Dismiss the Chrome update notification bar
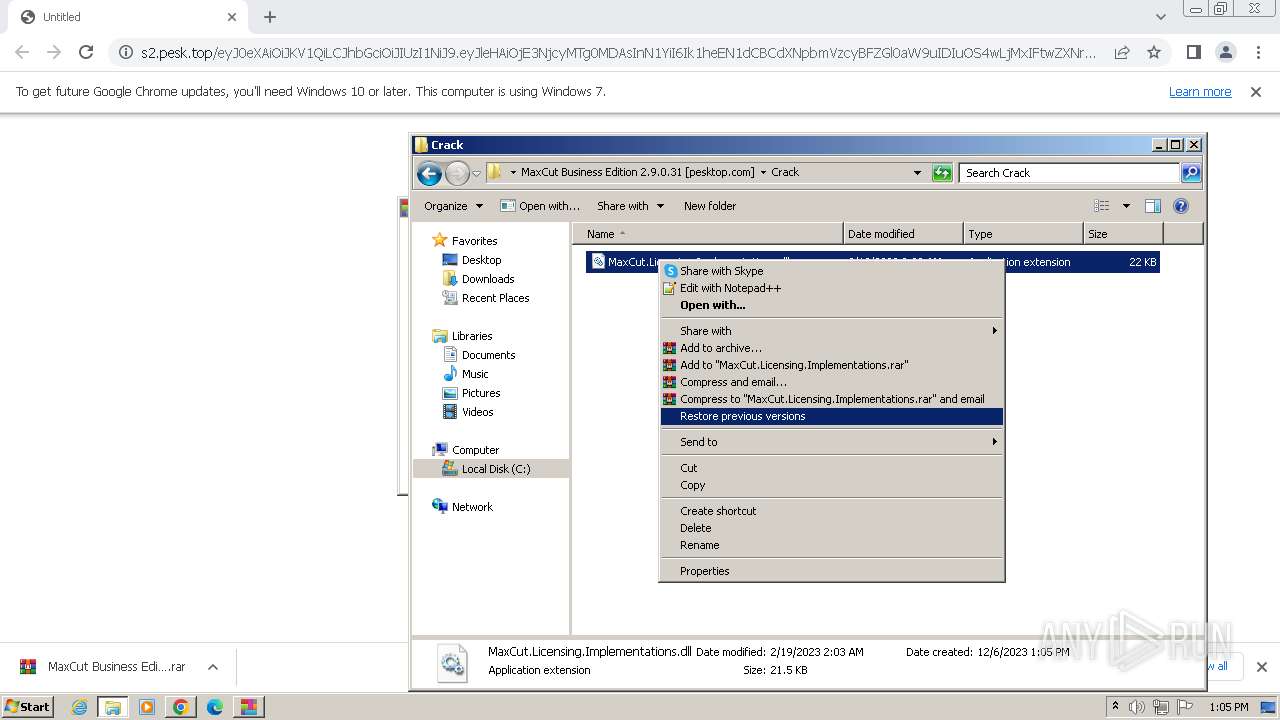 tap(1256, 91)
